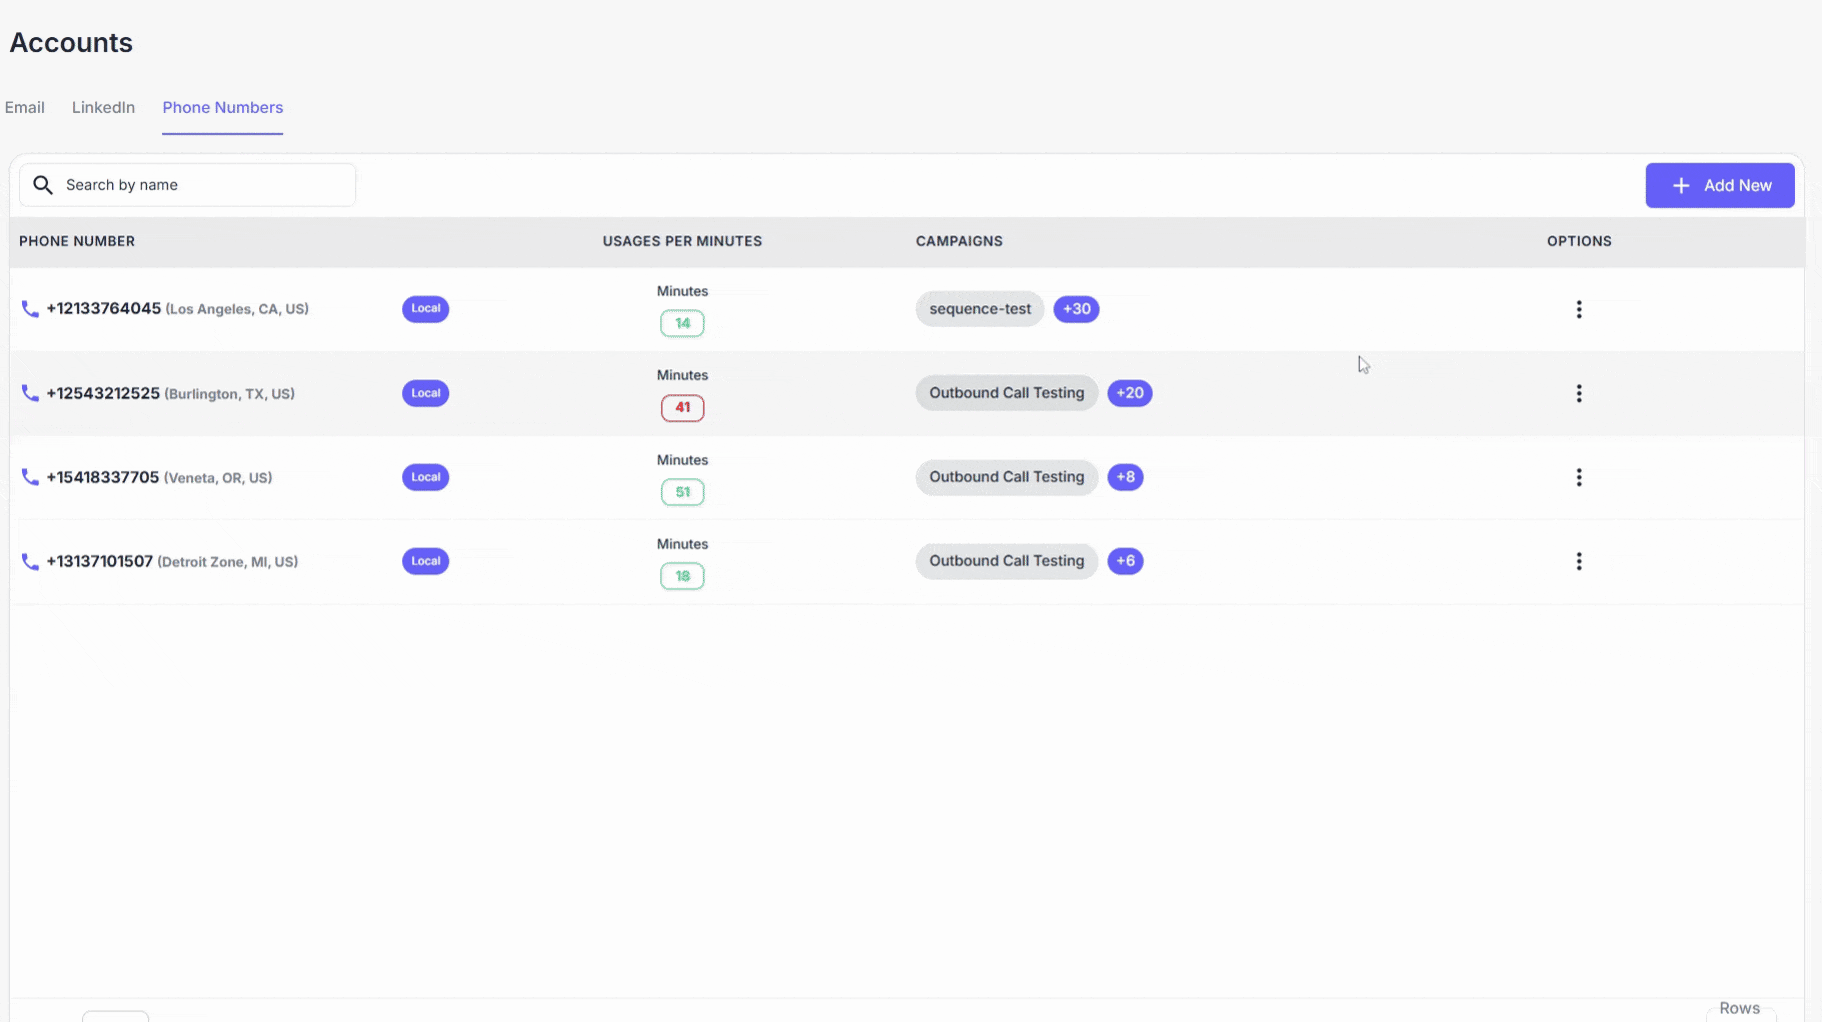Click the phone icon beside +12133764045
Viewport: 1822px width, 1022px height.
click(x=30, y=309)
